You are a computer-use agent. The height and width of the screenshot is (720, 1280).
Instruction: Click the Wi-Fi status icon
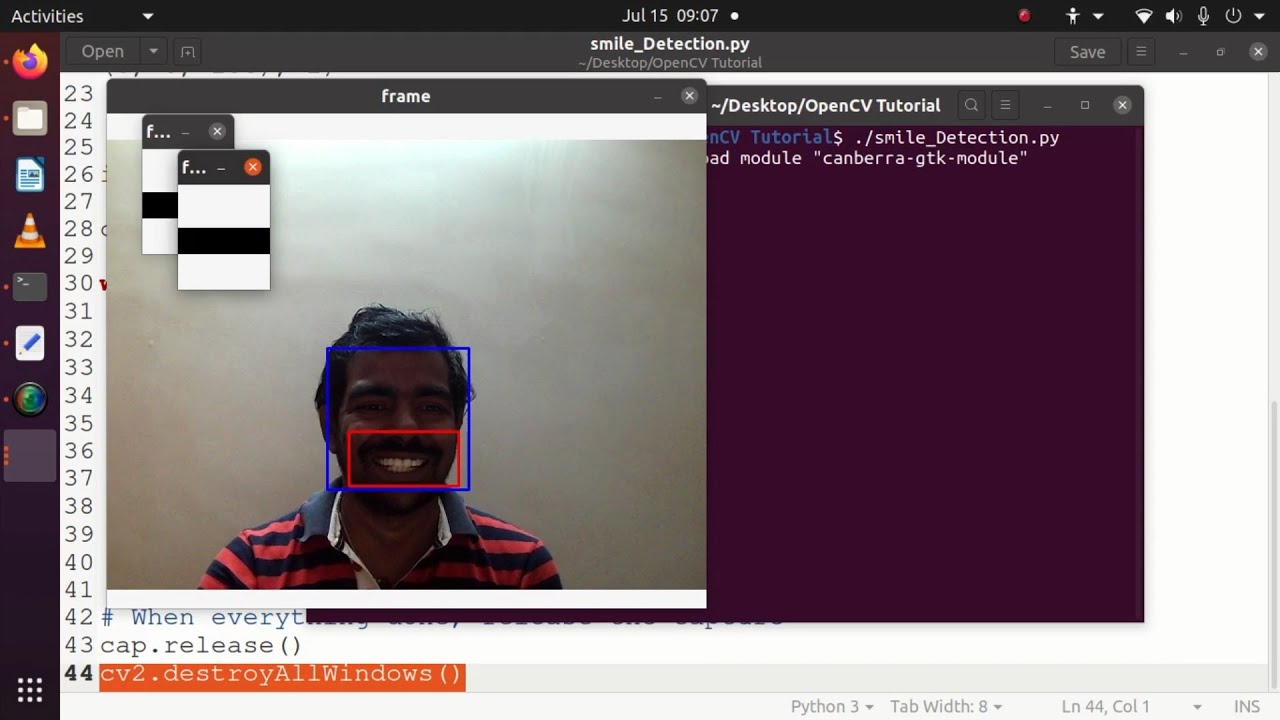(1144, 16)
